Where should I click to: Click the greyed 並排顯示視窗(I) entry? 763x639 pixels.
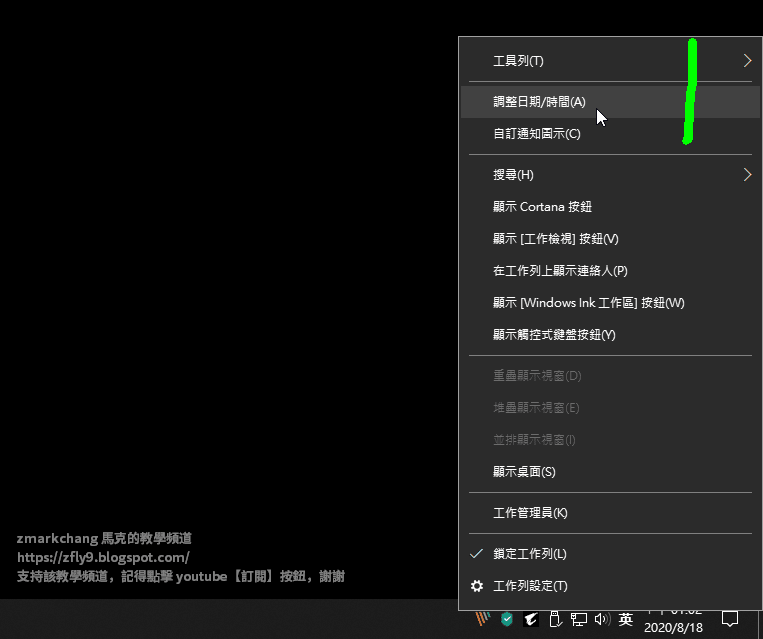pos(610,440)
